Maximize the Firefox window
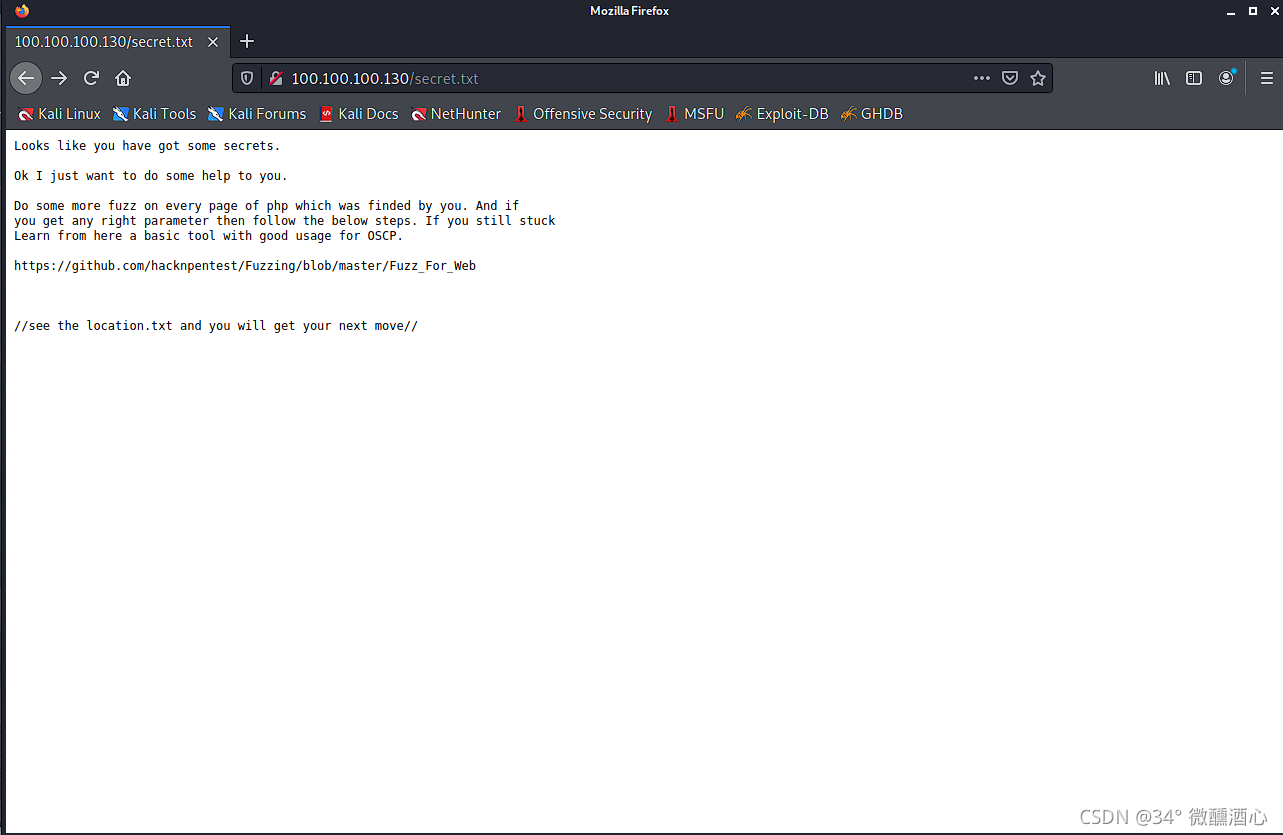Image resolution: width=1283 pixels, height=835 pixels. 1252,11
